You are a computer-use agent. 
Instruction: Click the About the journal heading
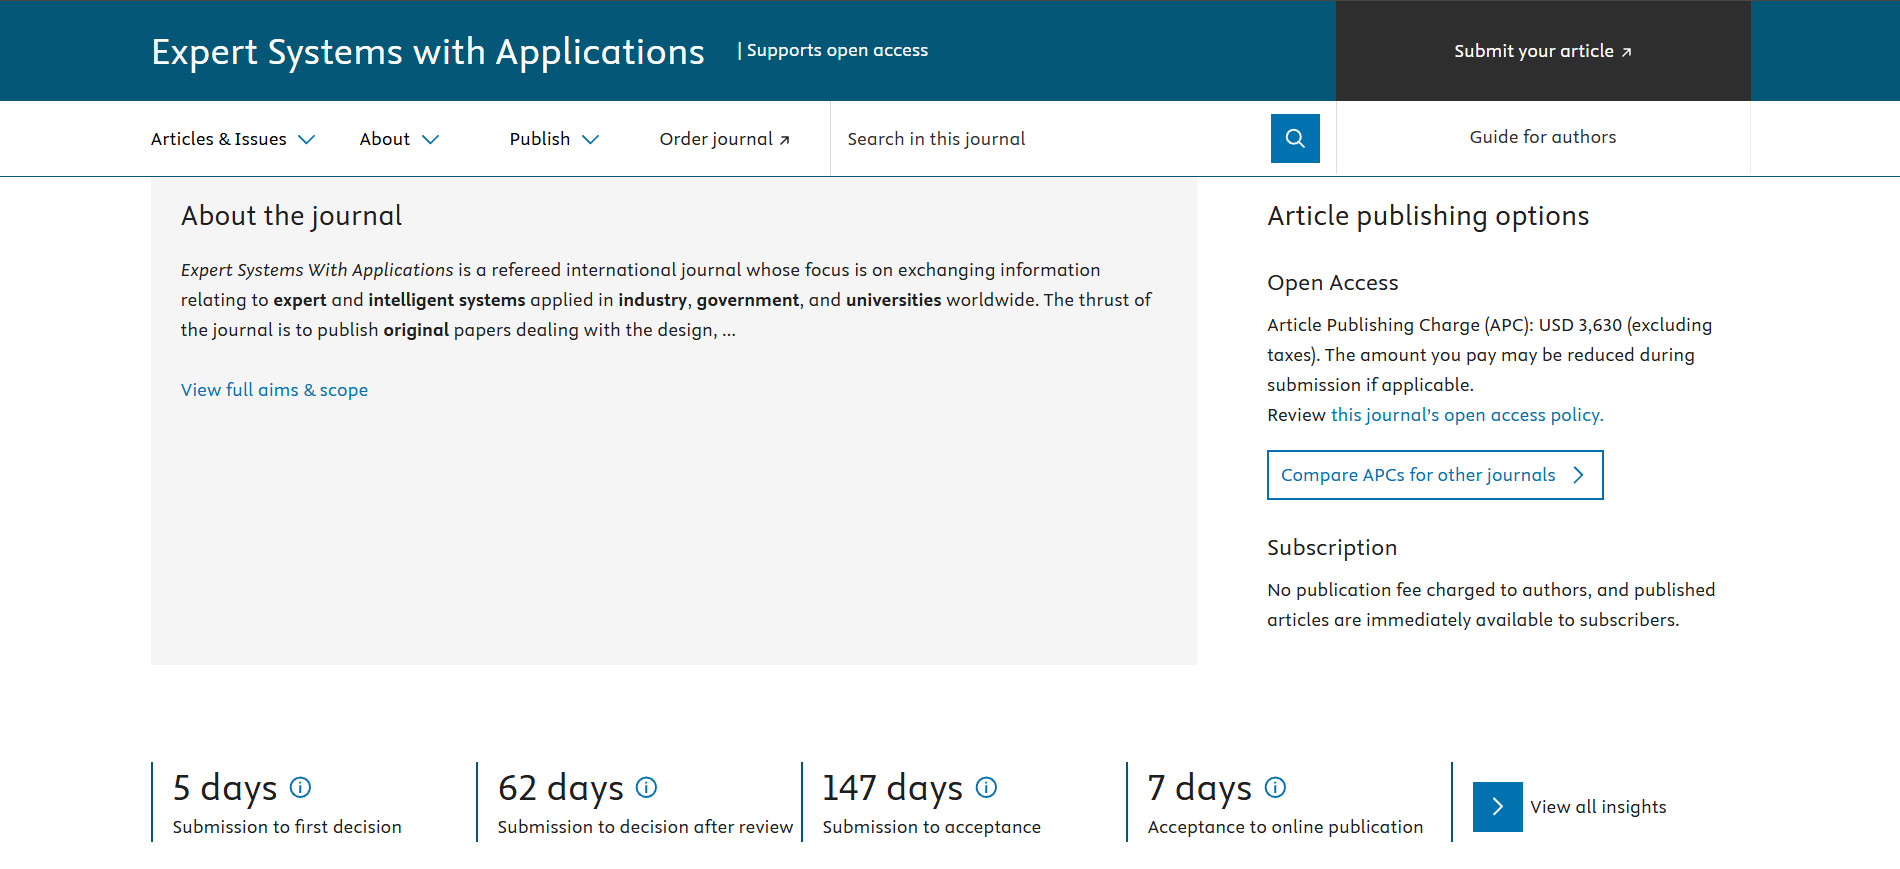tap(291, 216)
